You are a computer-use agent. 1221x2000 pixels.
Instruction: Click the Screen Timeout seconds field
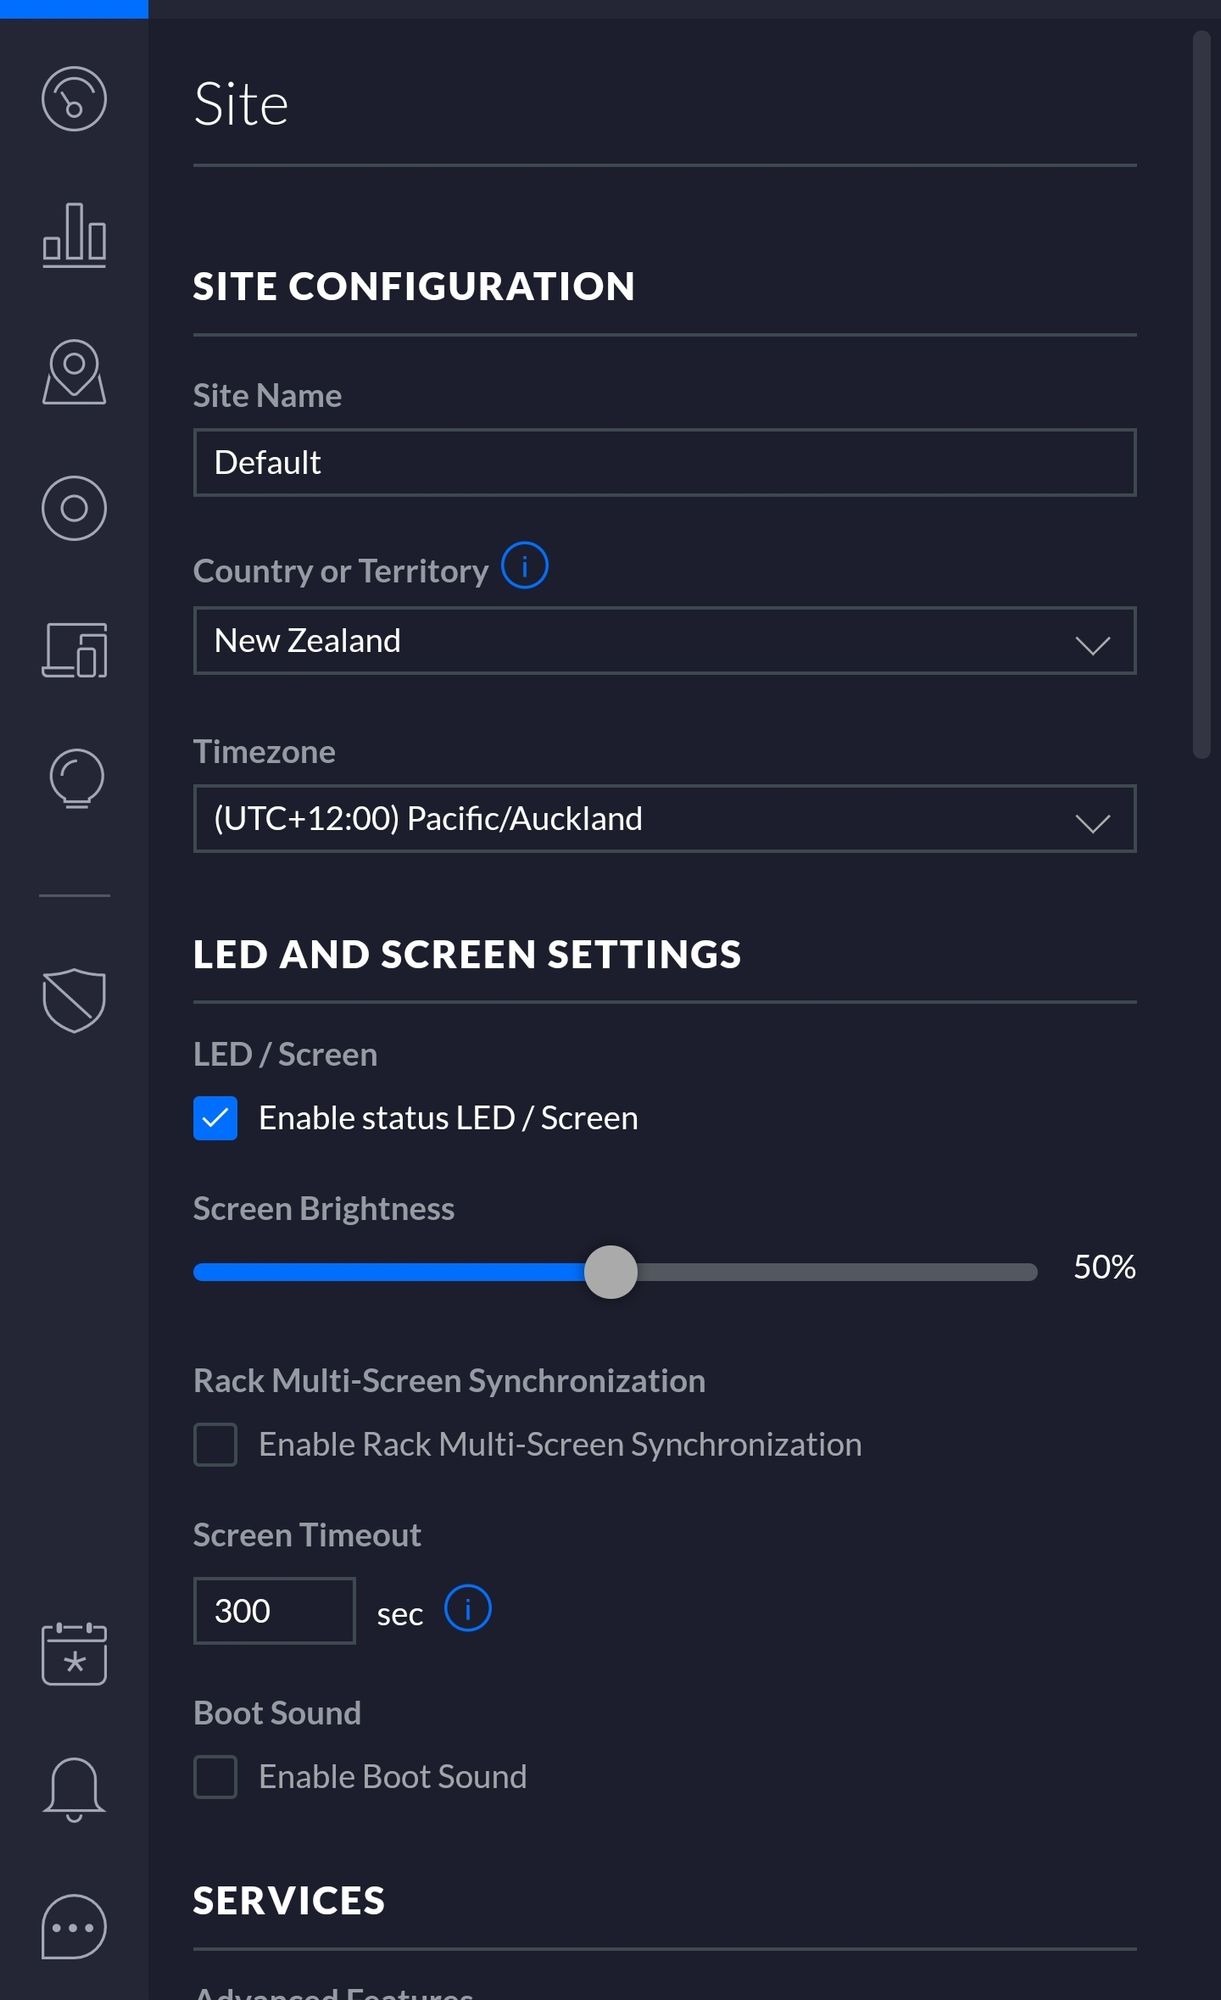[274, 1611]
